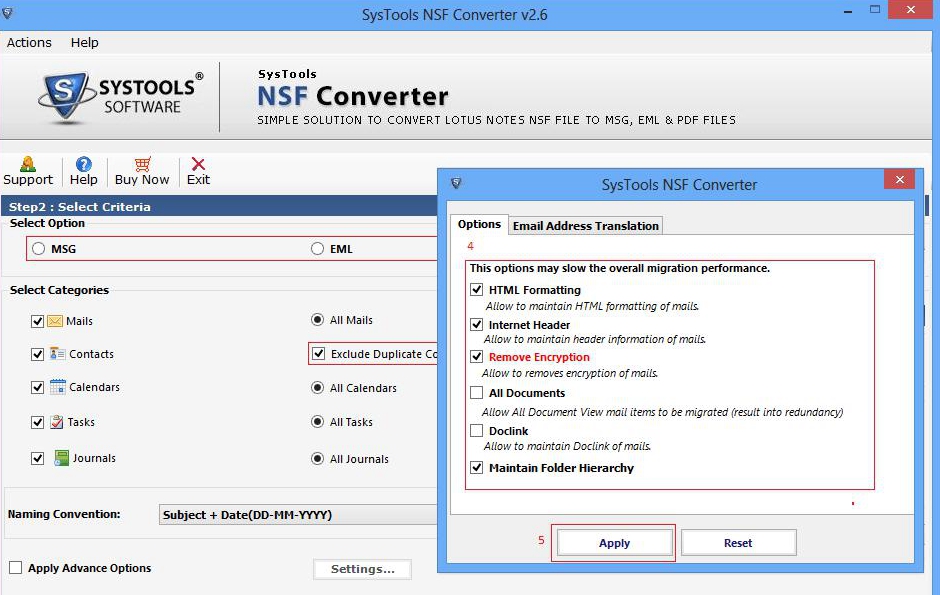Click the 'Step2 : Select Criteria' header

coord(80,207)
